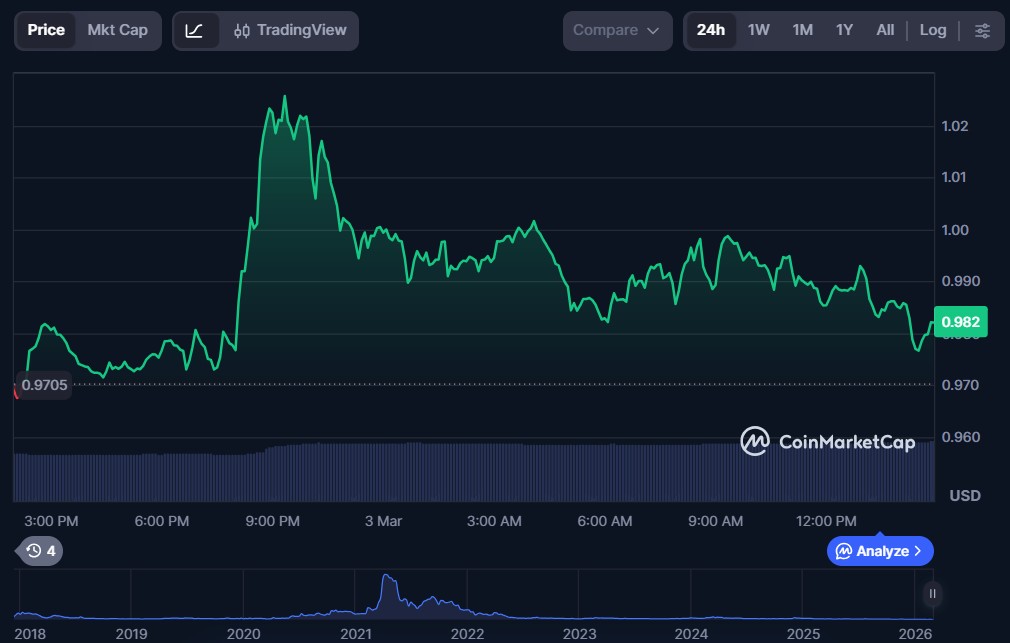Switch to line chart view icon
1010x643 pixels.
(195, 30)
